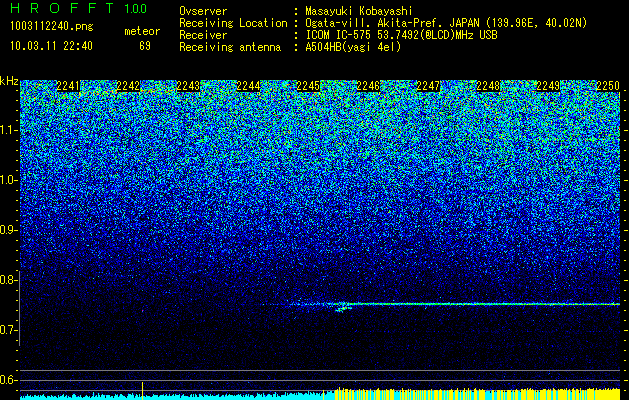Viewport: 629px width, 400px height.
Task: Click the 2245 time marker
Action: coord(308,86)
